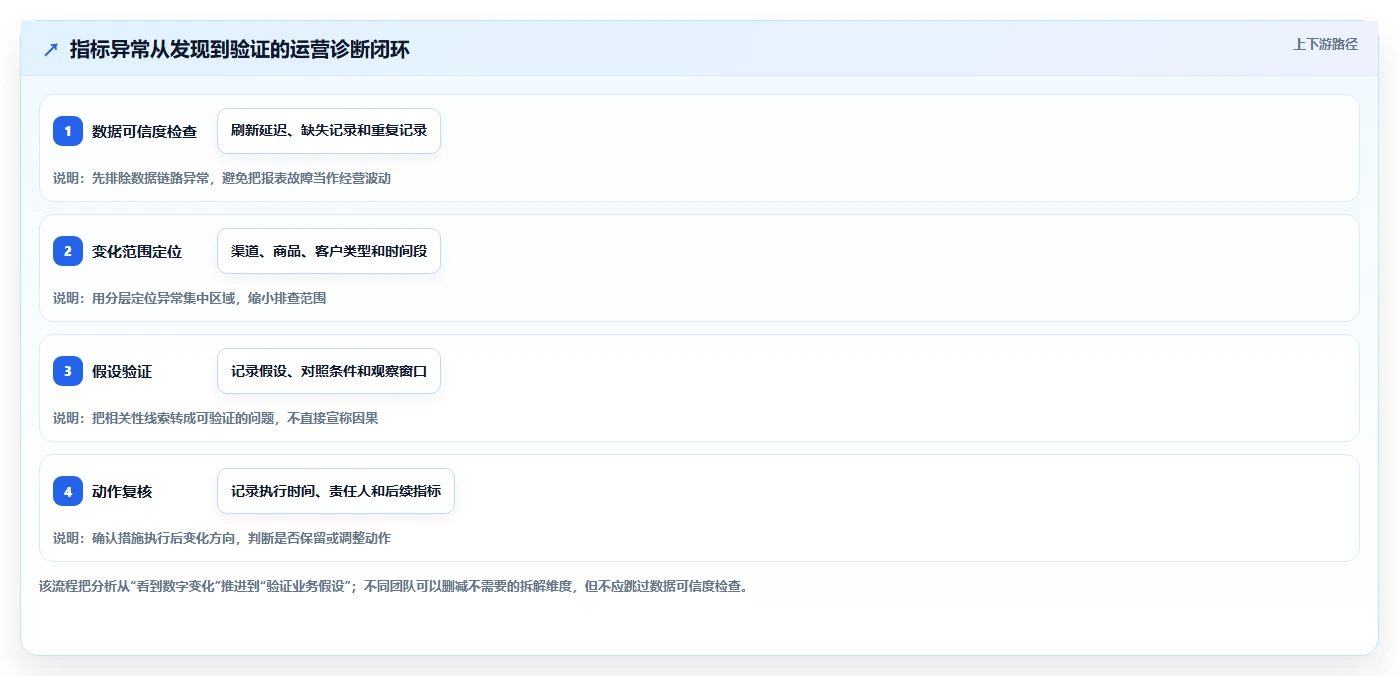Click the note 先排除数据链路异常

tap(151, 178)
